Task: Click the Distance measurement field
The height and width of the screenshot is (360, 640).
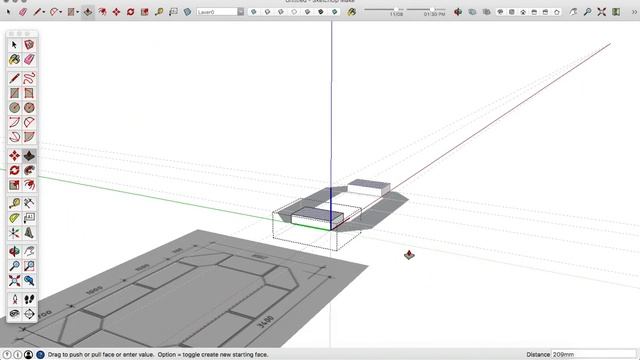Action: [x=593, y=354]
